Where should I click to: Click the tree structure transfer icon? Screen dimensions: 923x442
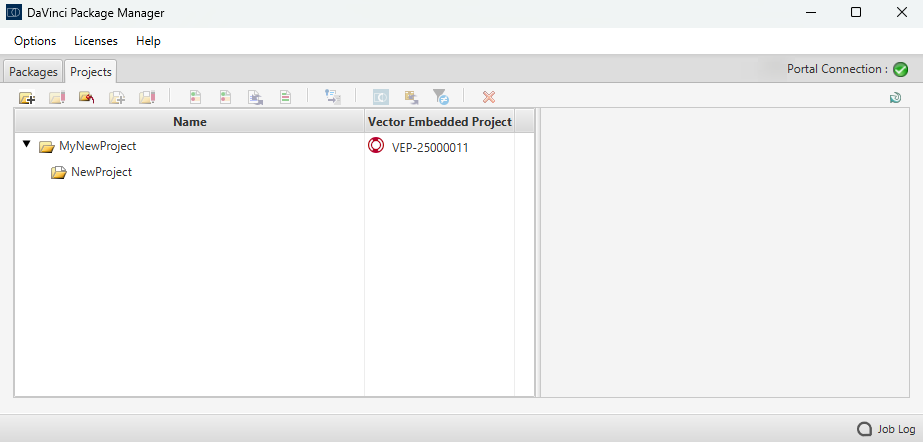click(333, 97)
